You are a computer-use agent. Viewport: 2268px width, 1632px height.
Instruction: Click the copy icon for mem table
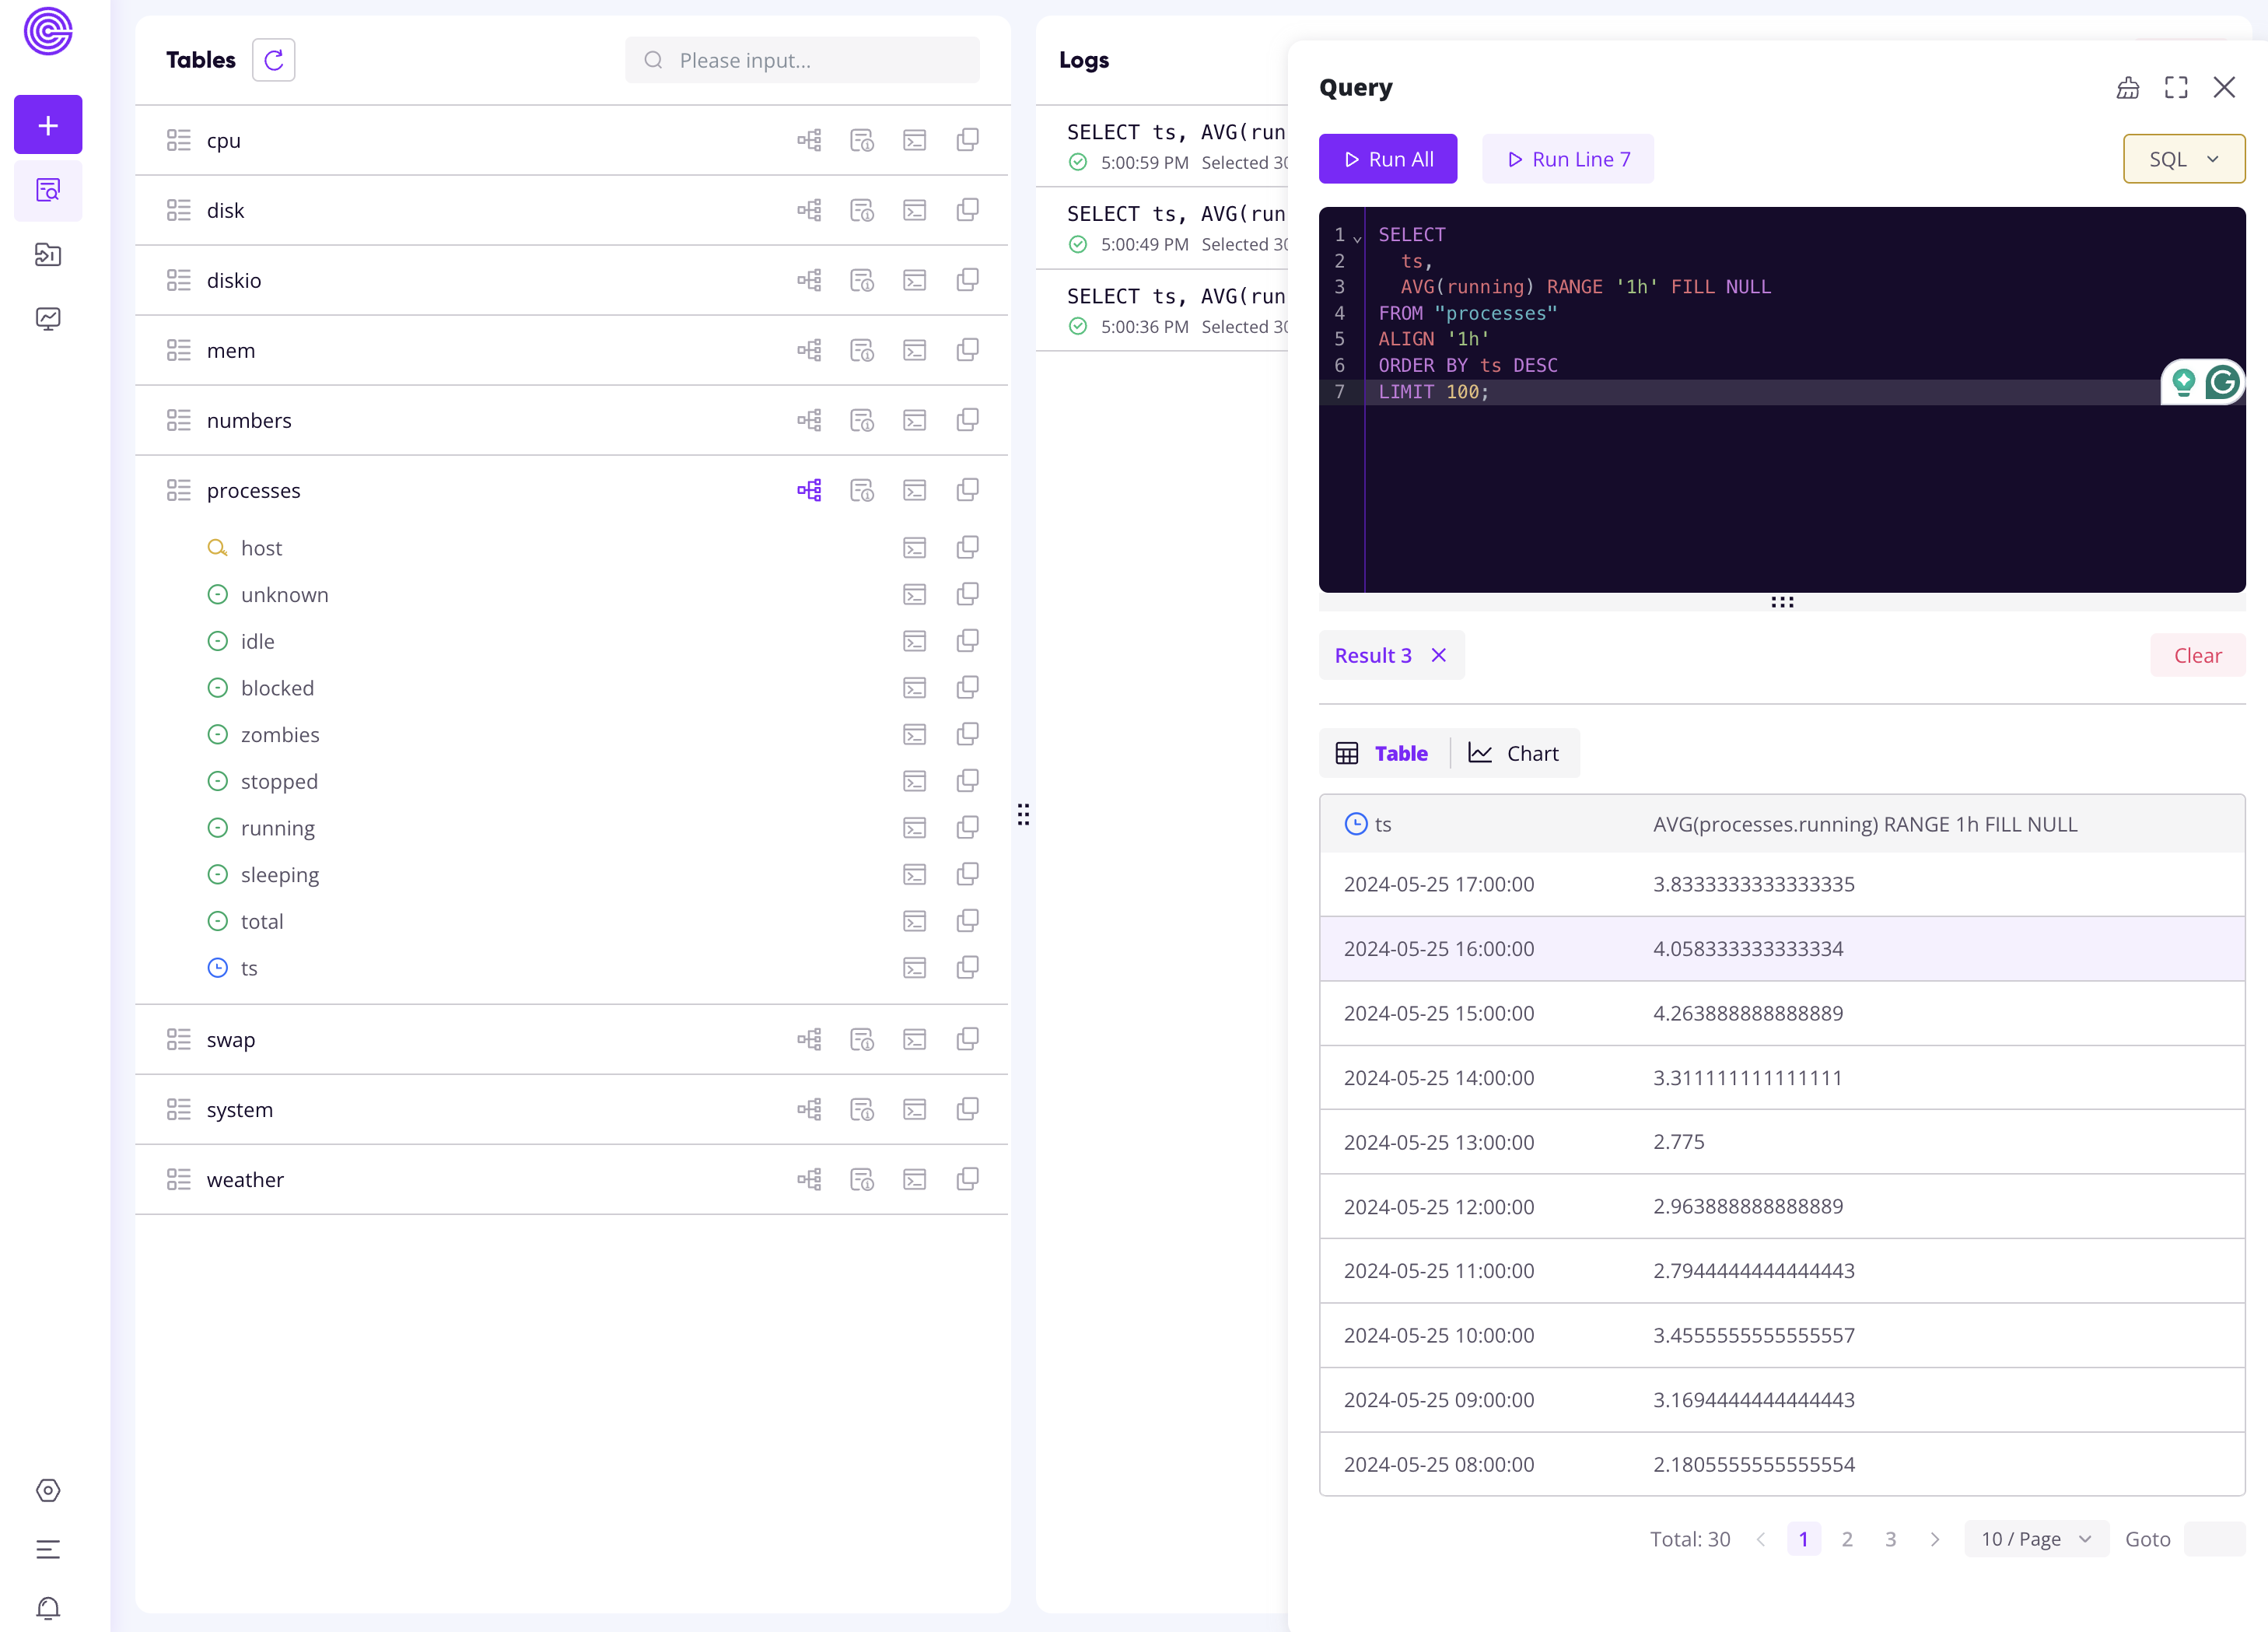pyautogui.click(x=967, y=350)
